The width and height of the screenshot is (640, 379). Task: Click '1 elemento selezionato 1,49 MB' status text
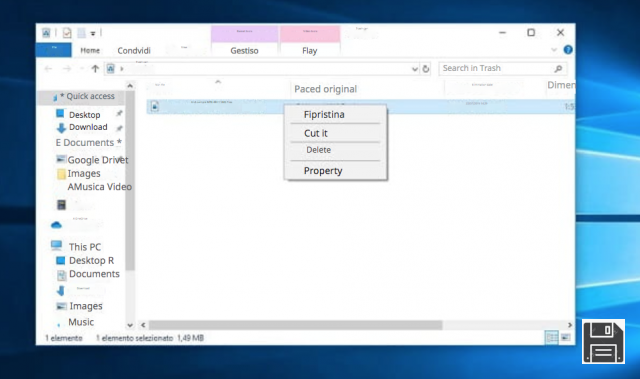pyautogui.click(x=150, y=338)
